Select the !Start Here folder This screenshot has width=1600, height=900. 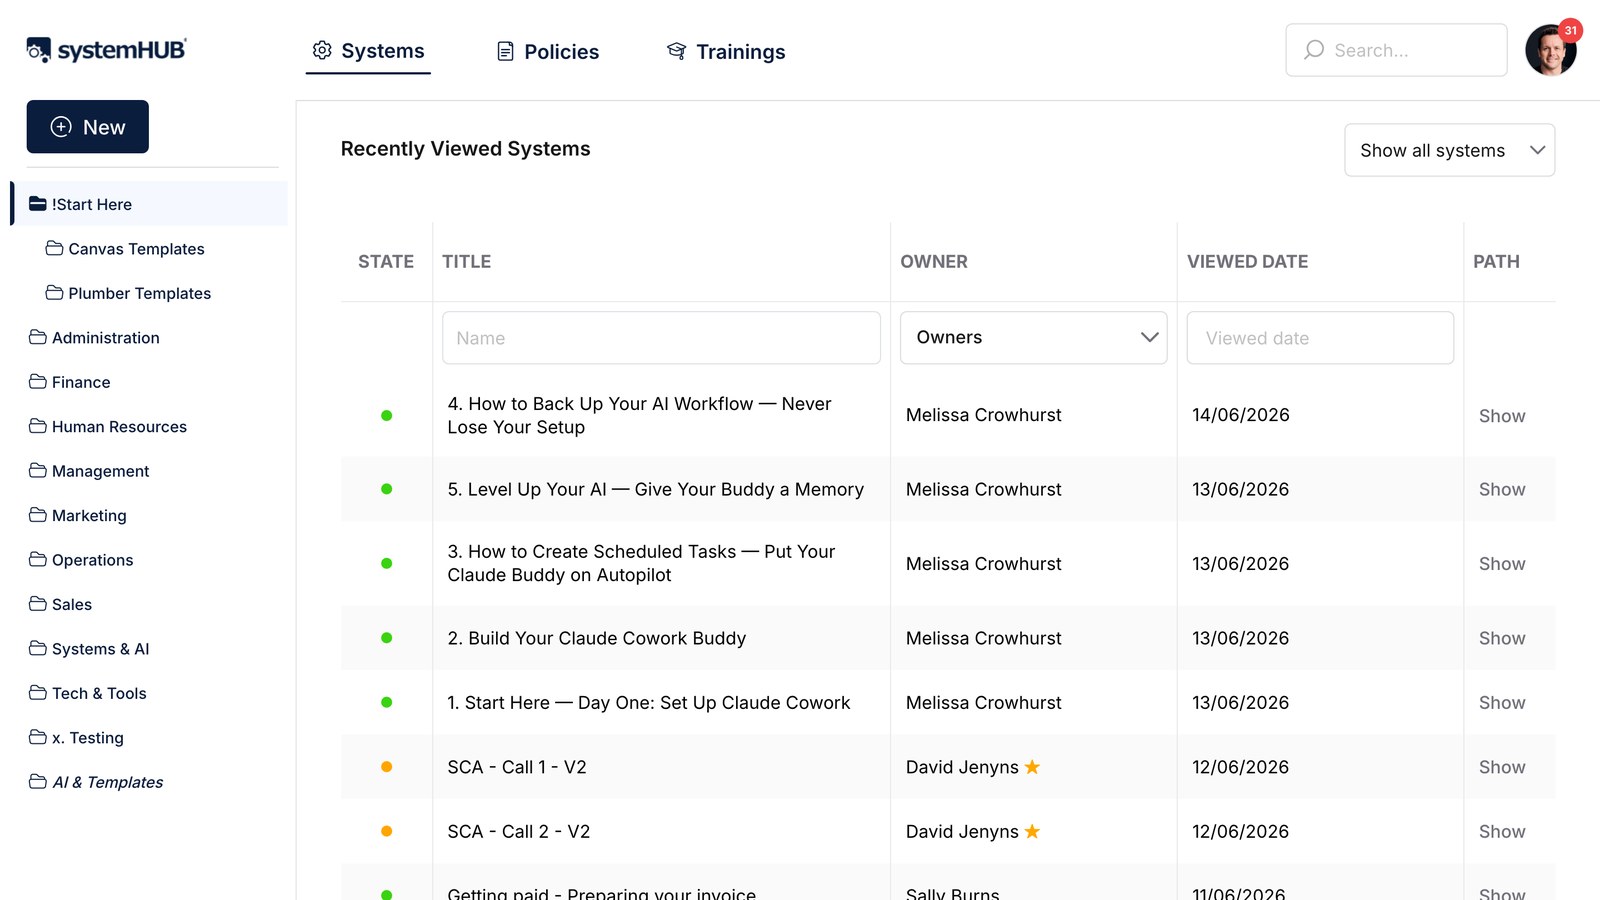(x=149, y=204)
